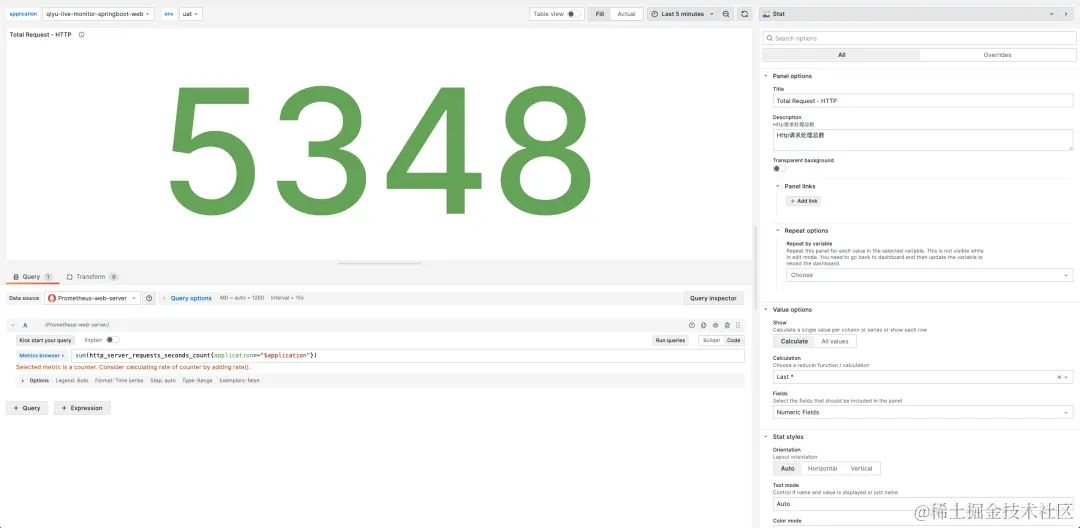Click the drag handle icon of query A
This screenshot has height=528, width=1080.
tap(738, 325)
